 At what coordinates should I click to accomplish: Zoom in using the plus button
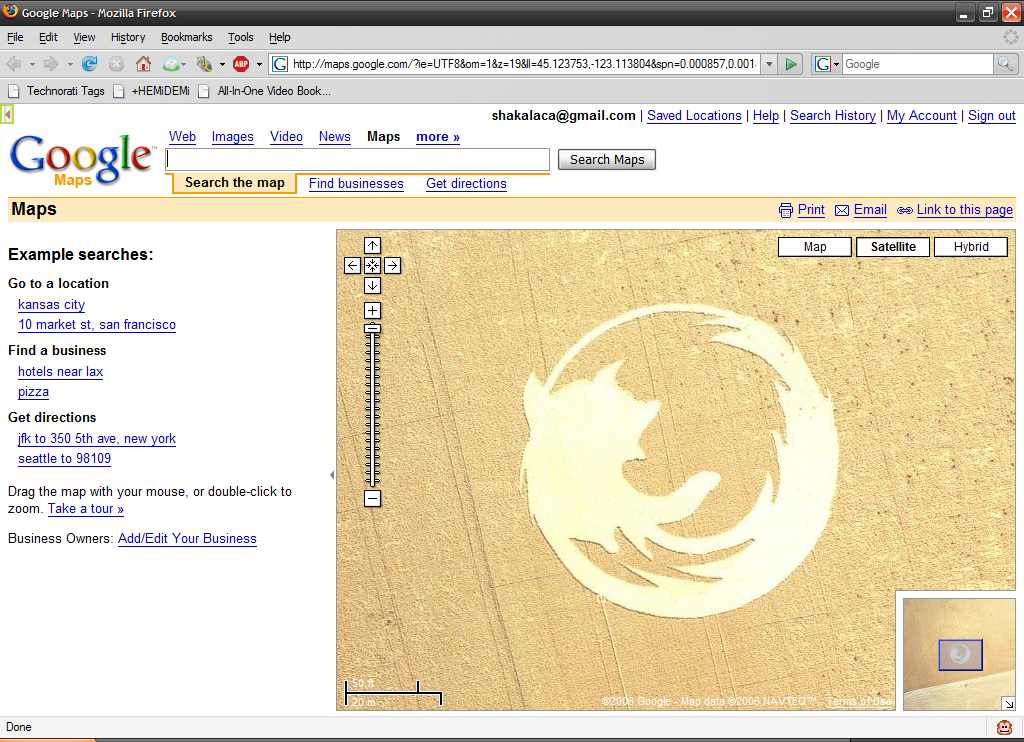[x=372, y=310]
